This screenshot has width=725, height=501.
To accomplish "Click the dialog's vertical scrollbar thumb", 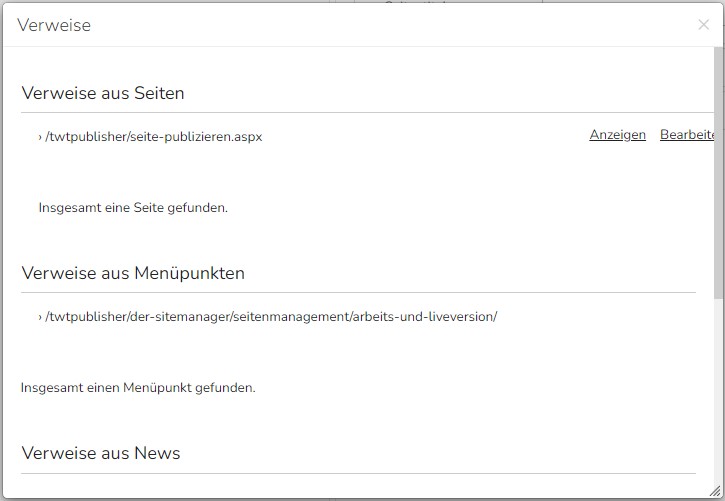I will [719, 172].
